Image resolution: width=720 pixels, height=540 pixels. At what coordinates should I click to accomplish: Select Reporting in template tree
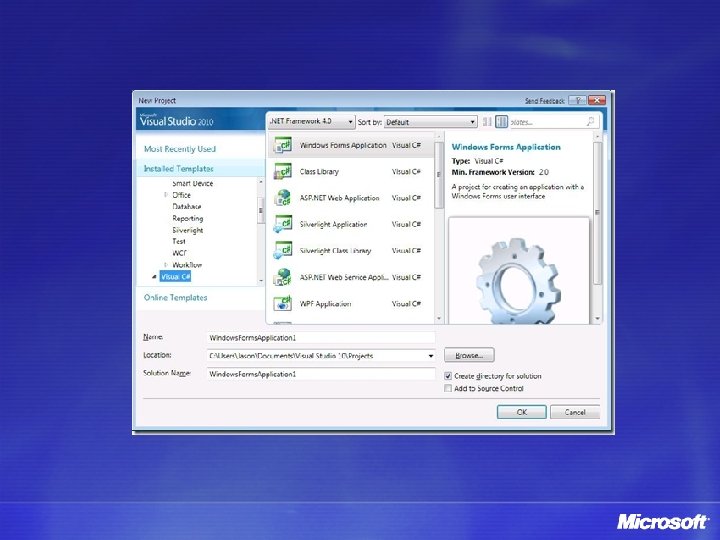[187, 218]
